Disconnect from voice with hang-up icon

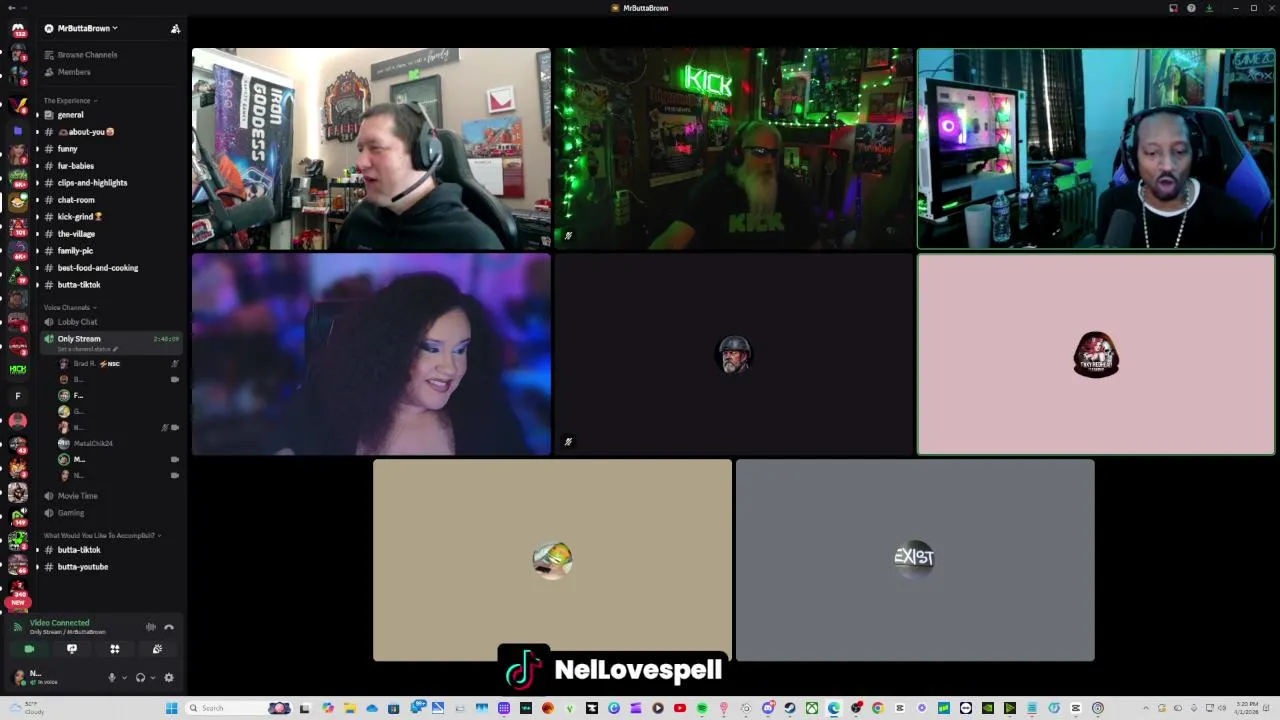(169, 627)
